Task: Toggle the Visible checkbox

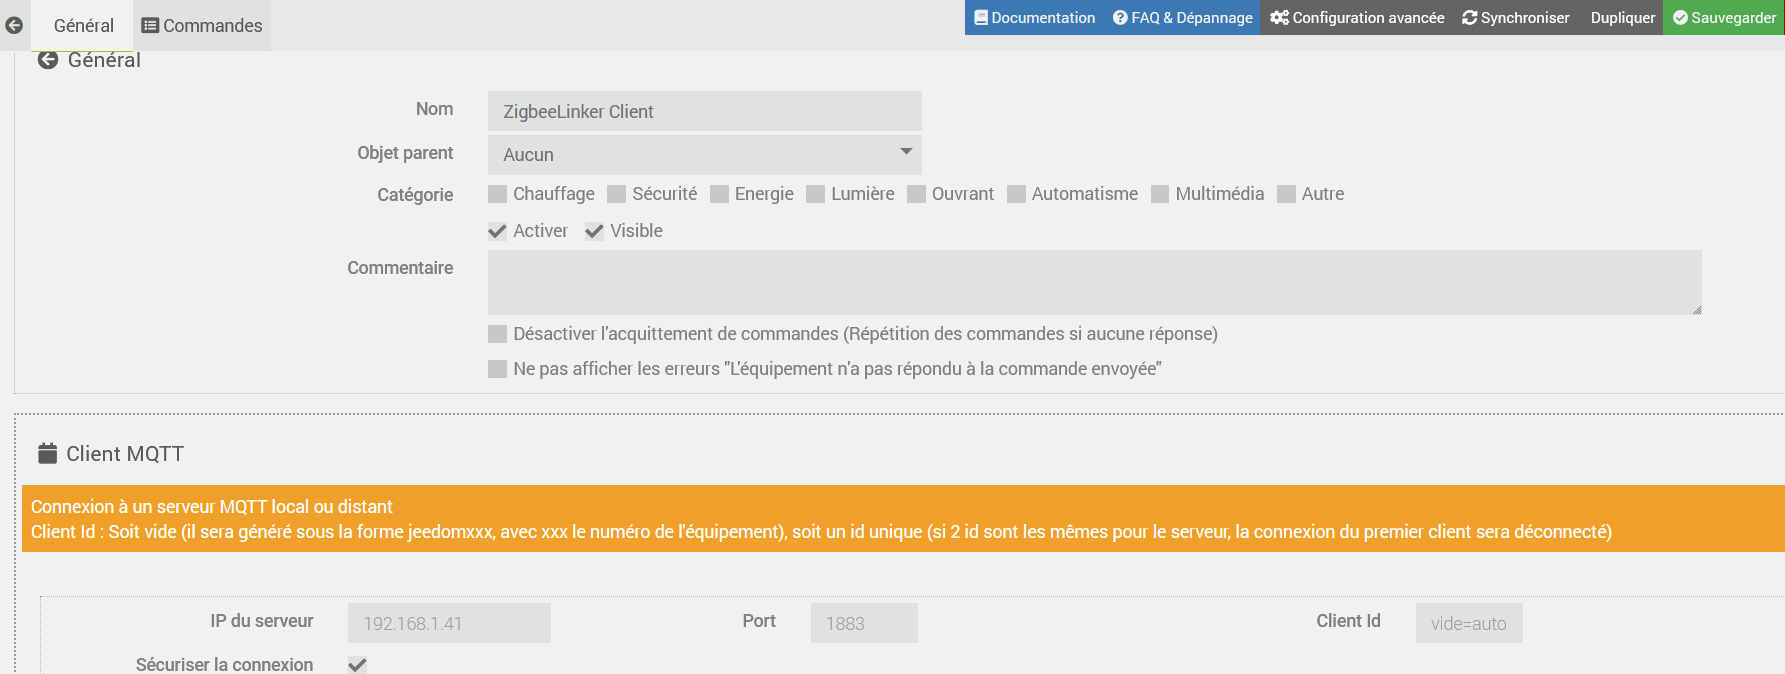Action: tap(594, 231)
